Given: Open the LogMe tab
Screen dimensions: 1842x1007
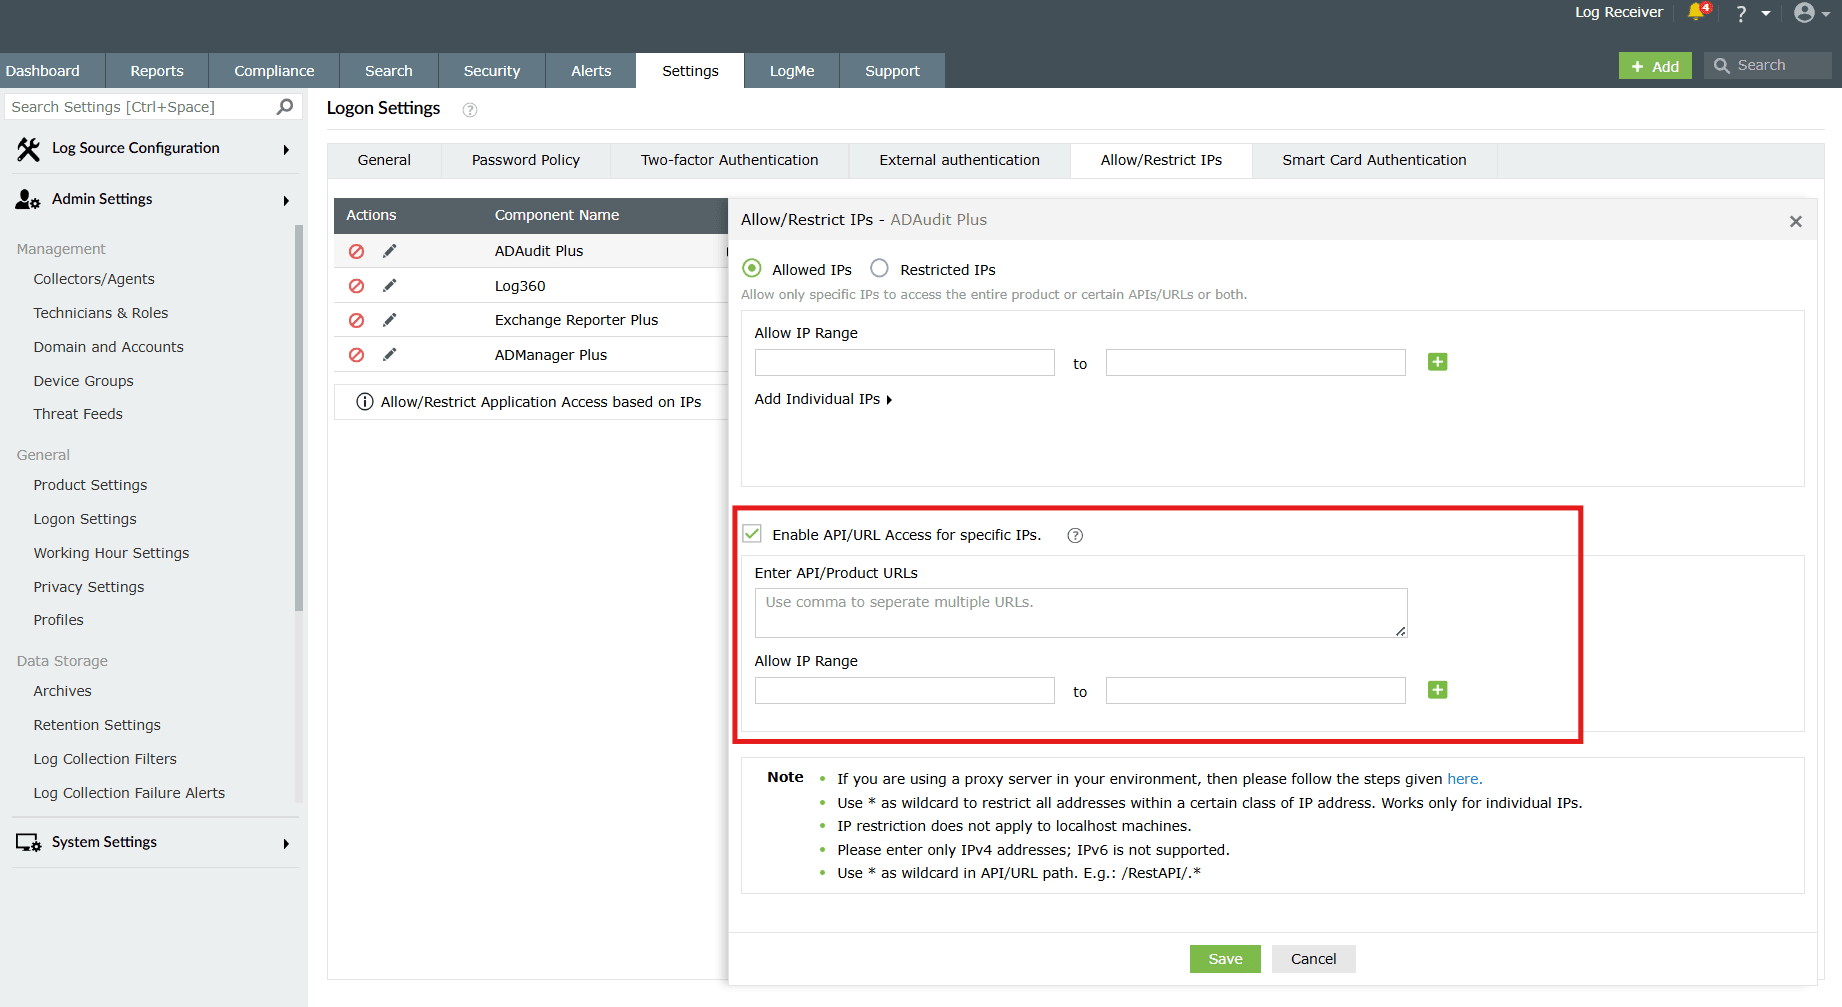Looking at the screenshot, I should (792, 71).
